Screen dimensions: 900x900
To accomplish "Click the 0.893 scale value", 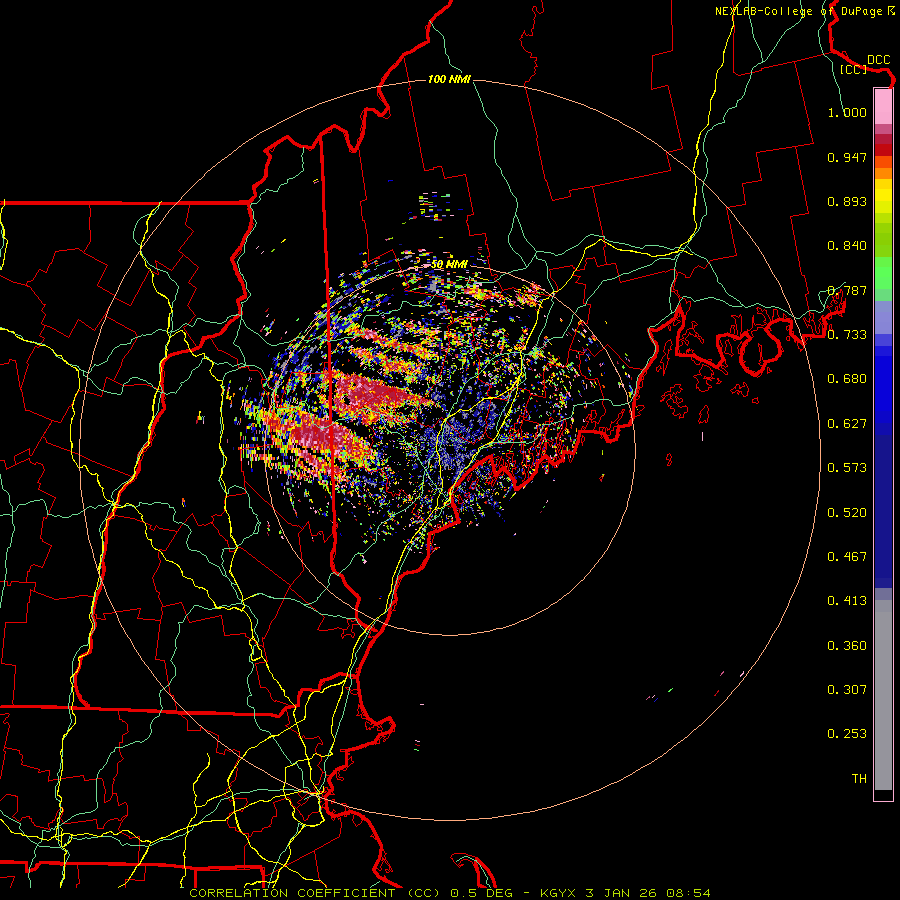I will point(847,201).
